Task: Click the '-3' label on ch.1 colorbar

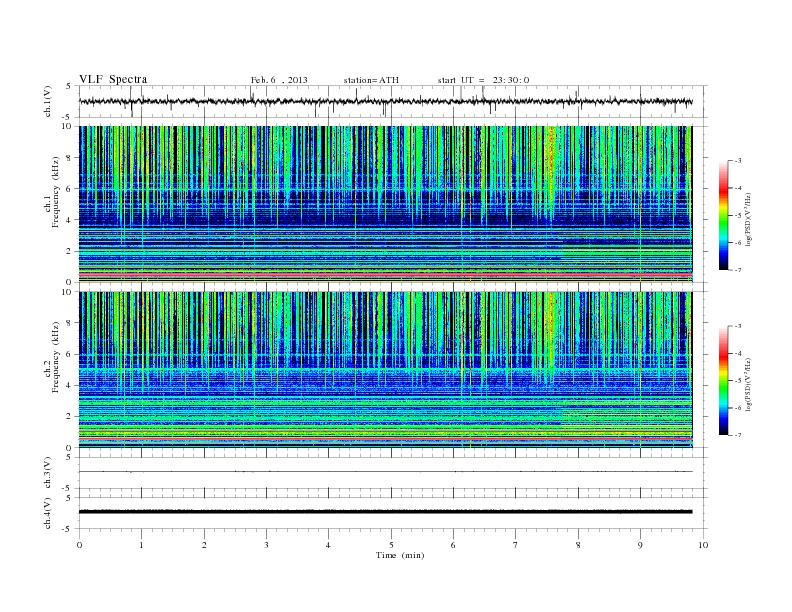Action: pyautogui.click(x=737, y=161)
